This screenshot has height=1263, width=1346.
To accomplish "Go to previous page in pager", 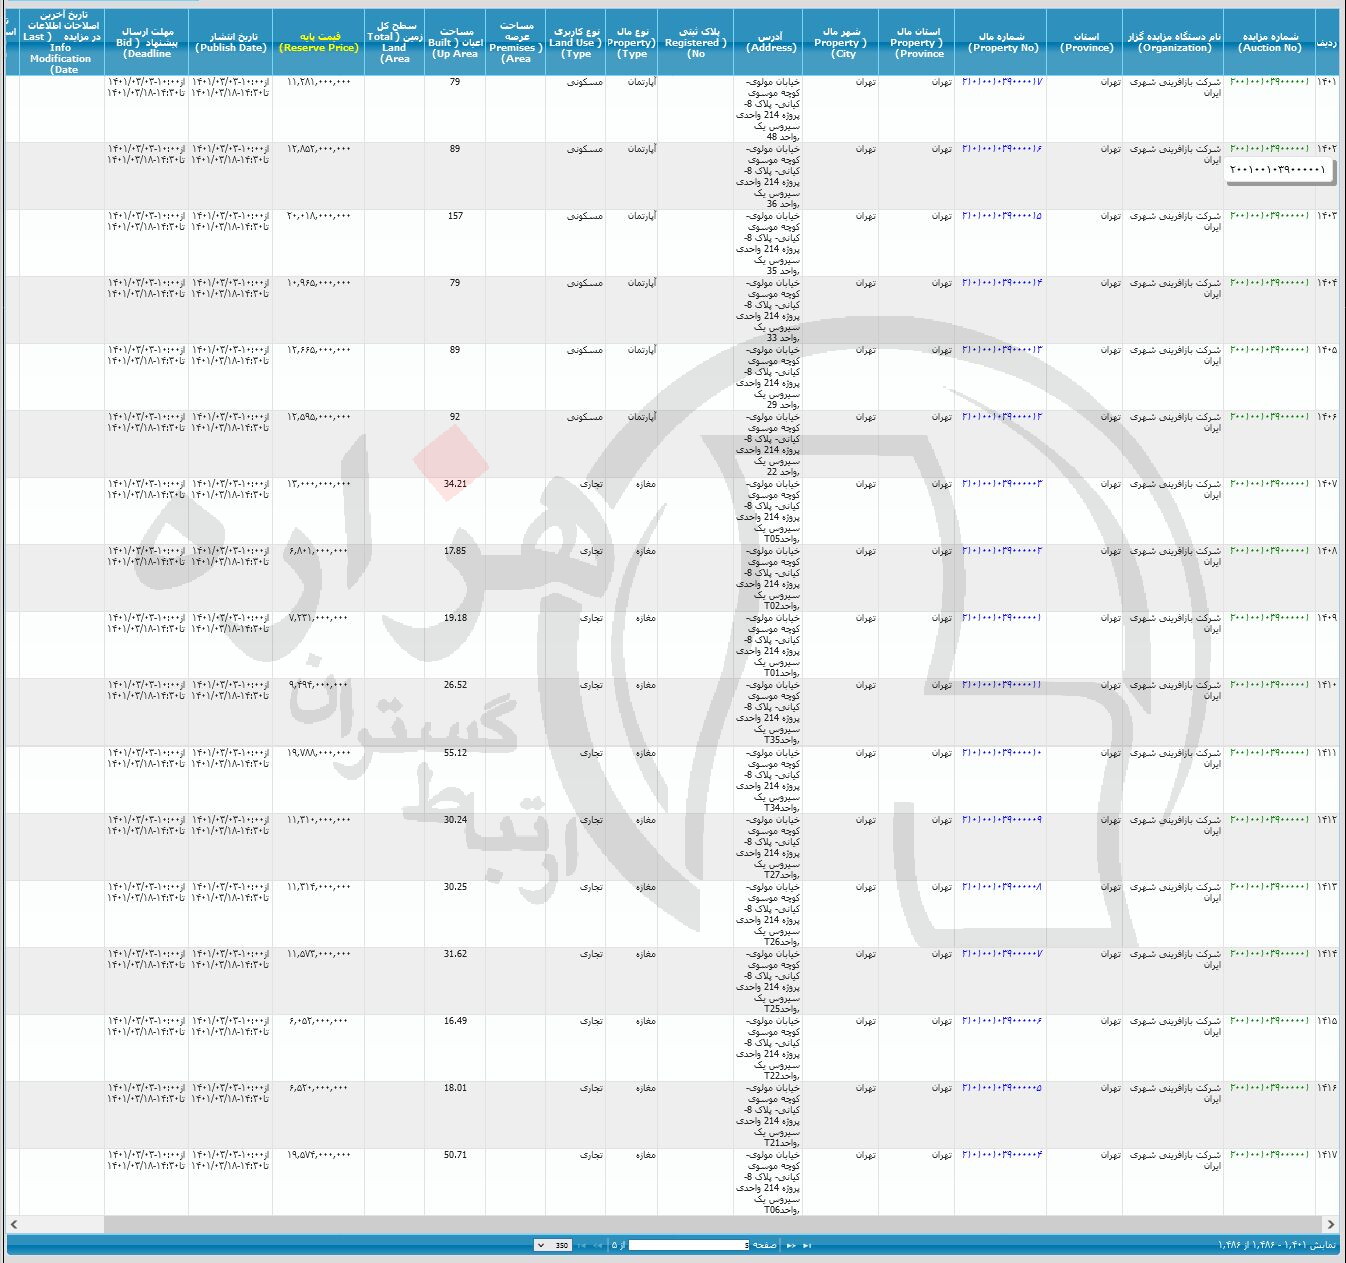I will pos(791,1245).
